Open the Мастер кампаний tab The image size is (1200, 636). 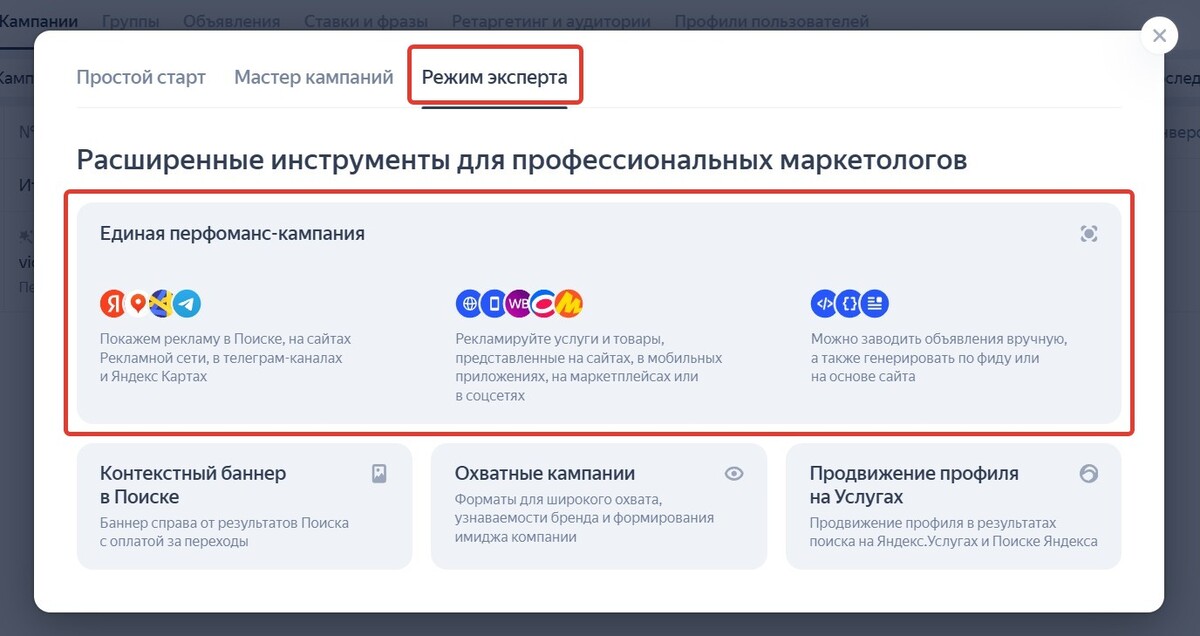click(314, 77)
